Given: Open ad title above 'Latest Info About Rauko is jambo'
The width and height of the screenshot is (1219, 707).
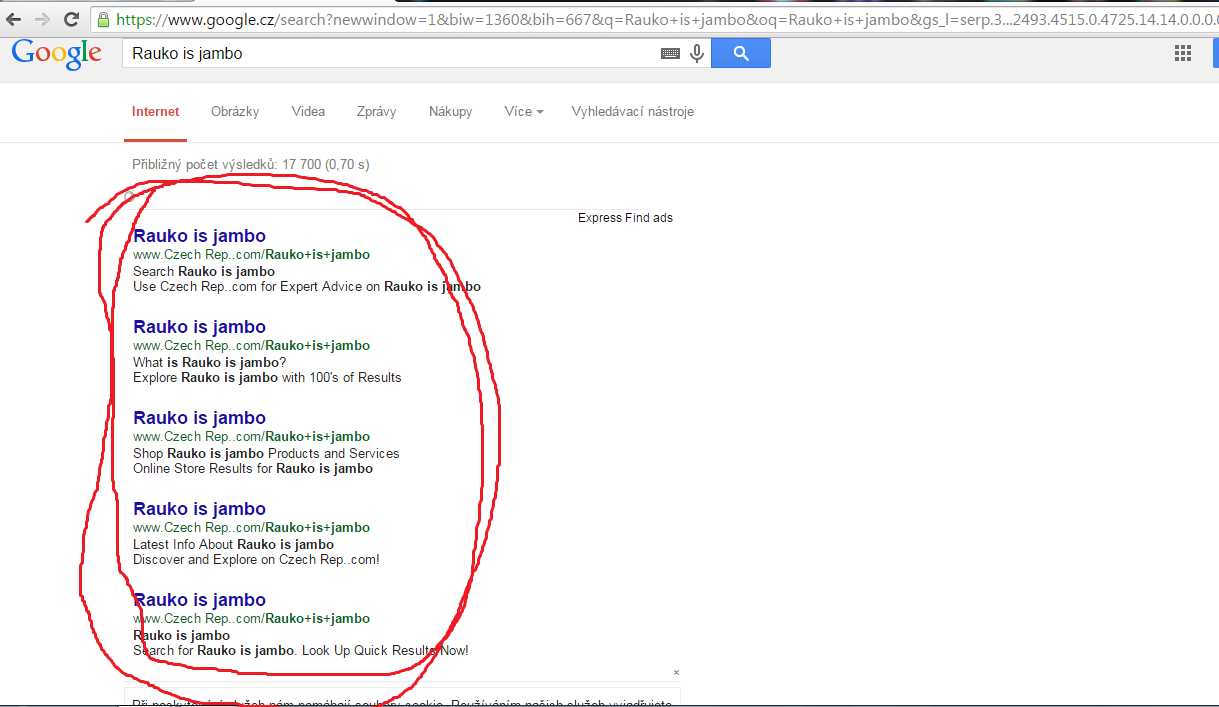Looking at the screenshot, I should [199, 509].
